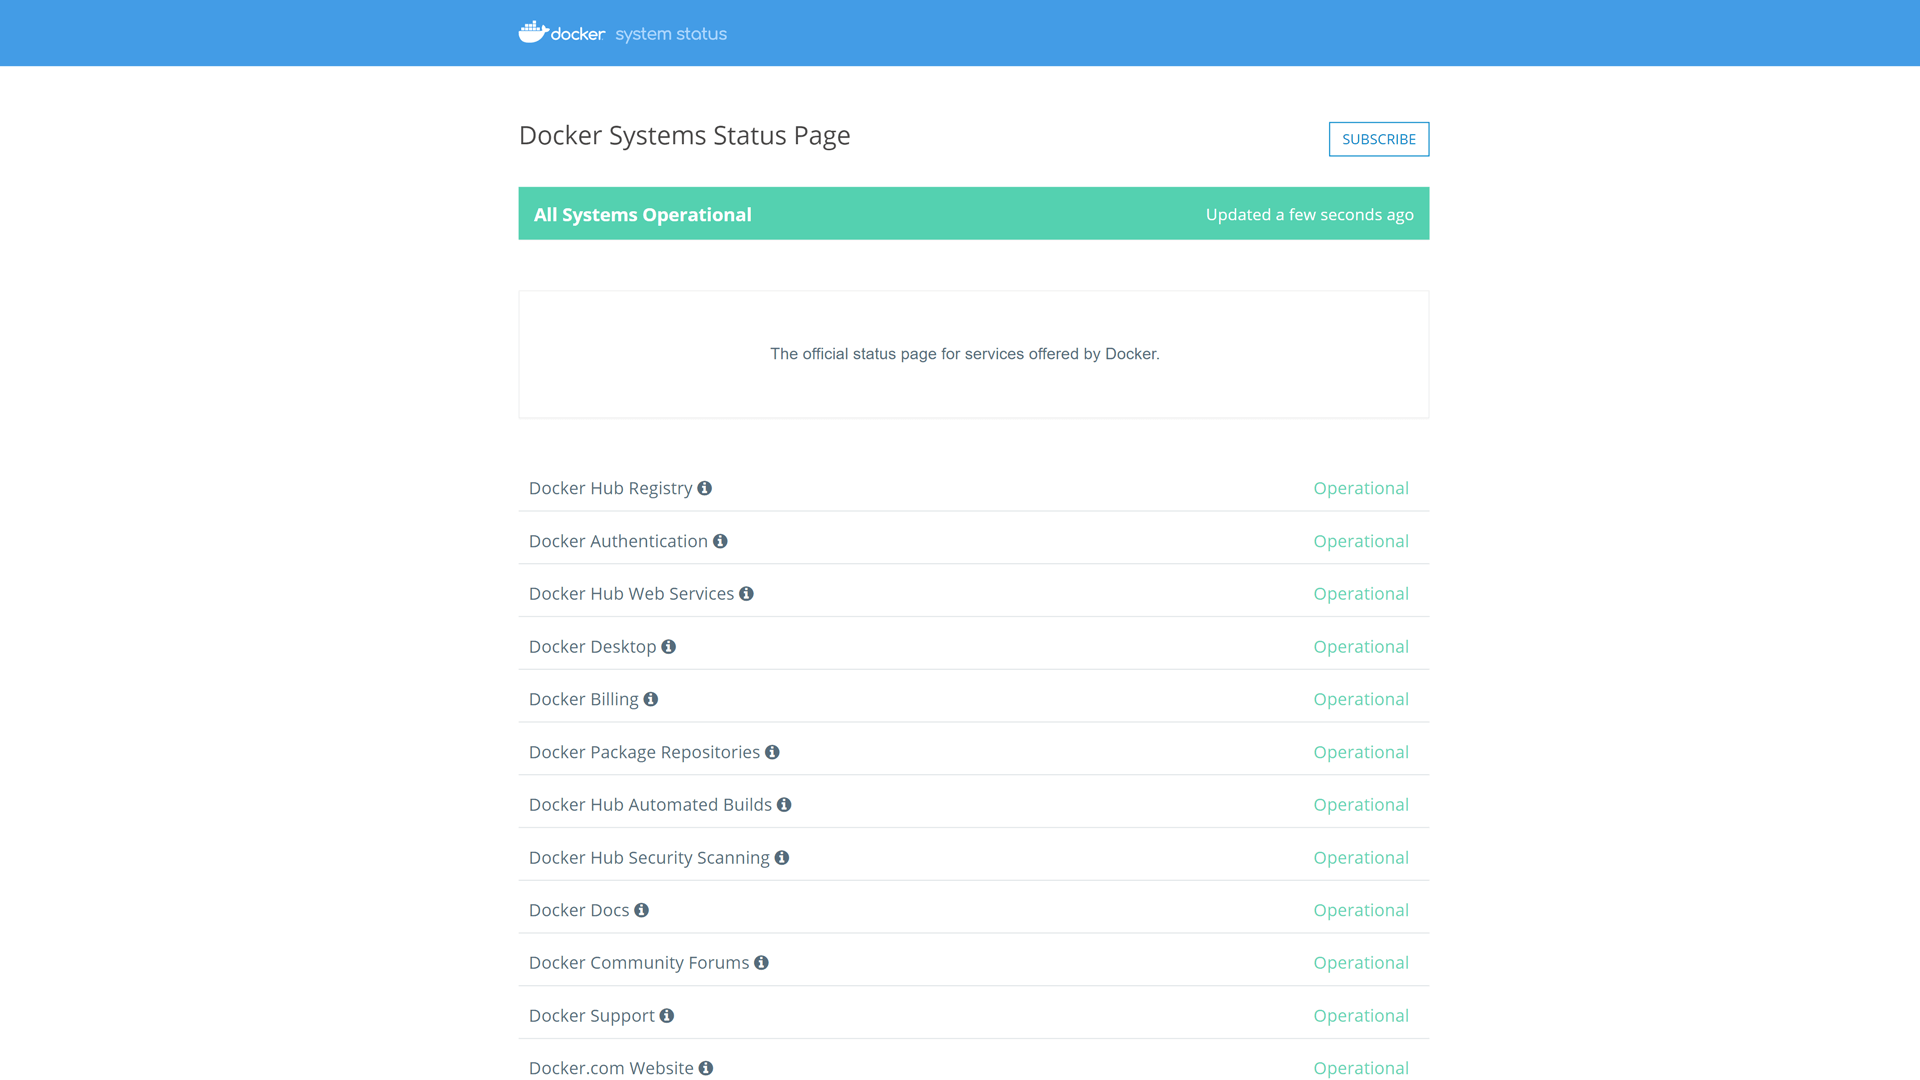
Task: Open the Docker Docs service entry
Action: [x=578, y=909]
